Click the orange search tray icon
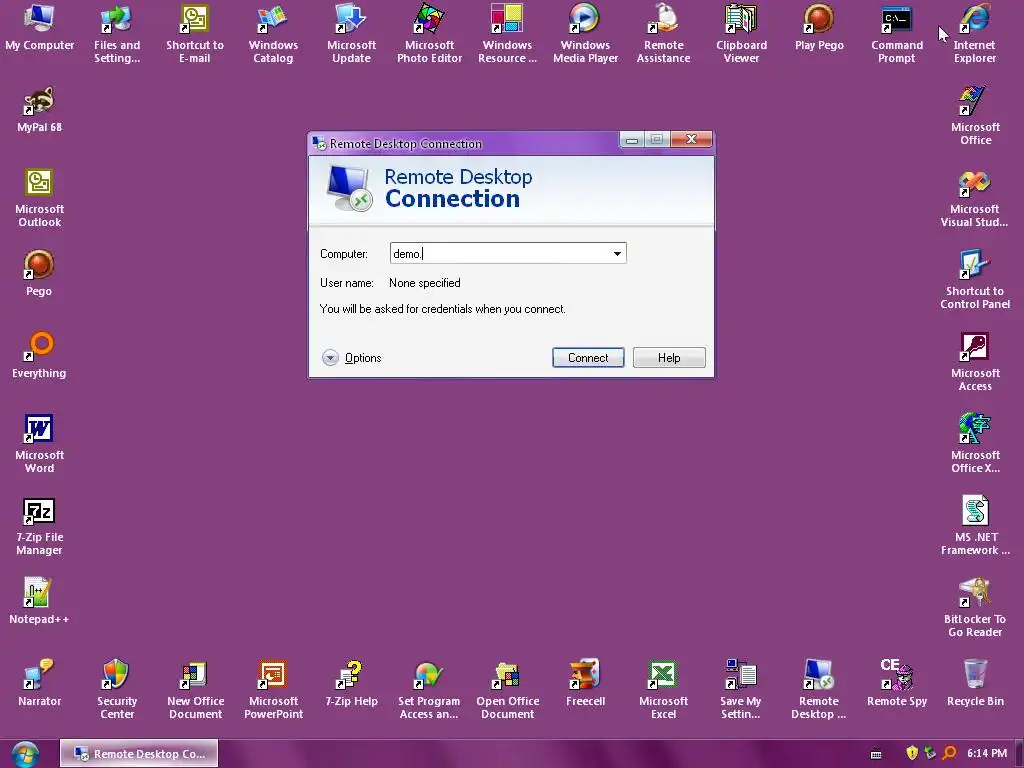Image resolution: width=1024 pixels, height=768 pixels. [949, 753]
